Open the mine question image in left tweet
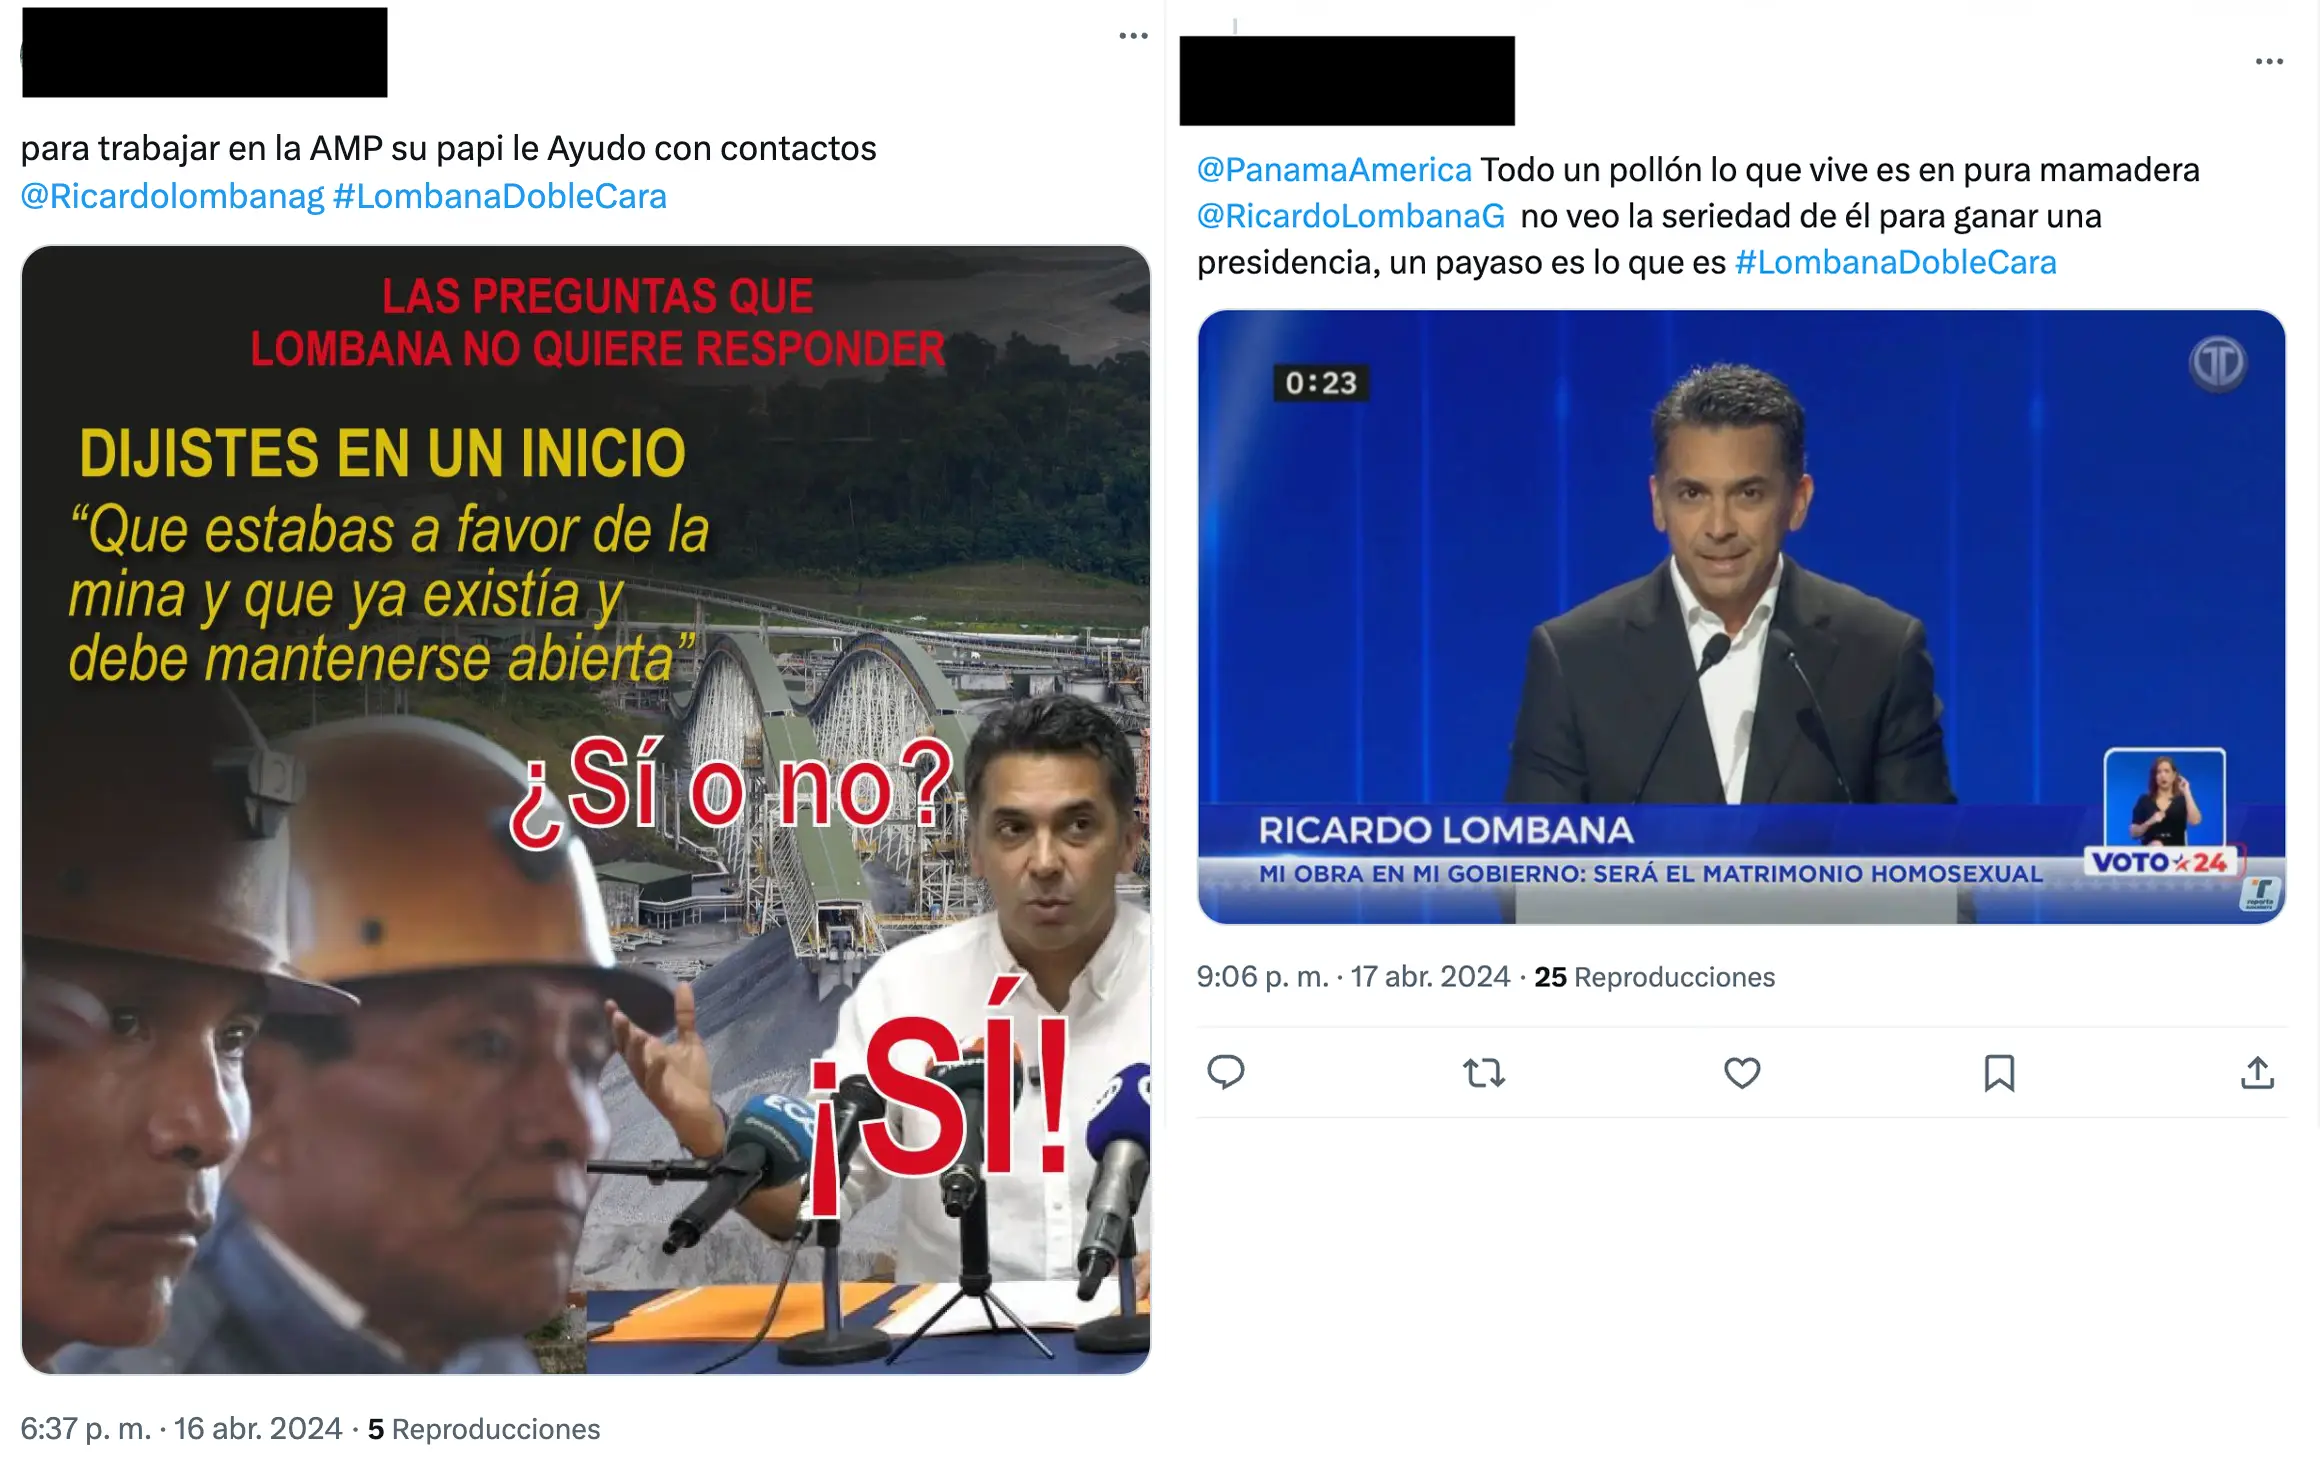Image resolution: width=2320 pixels, height=1476 pixels. click(x=585, y=809)
